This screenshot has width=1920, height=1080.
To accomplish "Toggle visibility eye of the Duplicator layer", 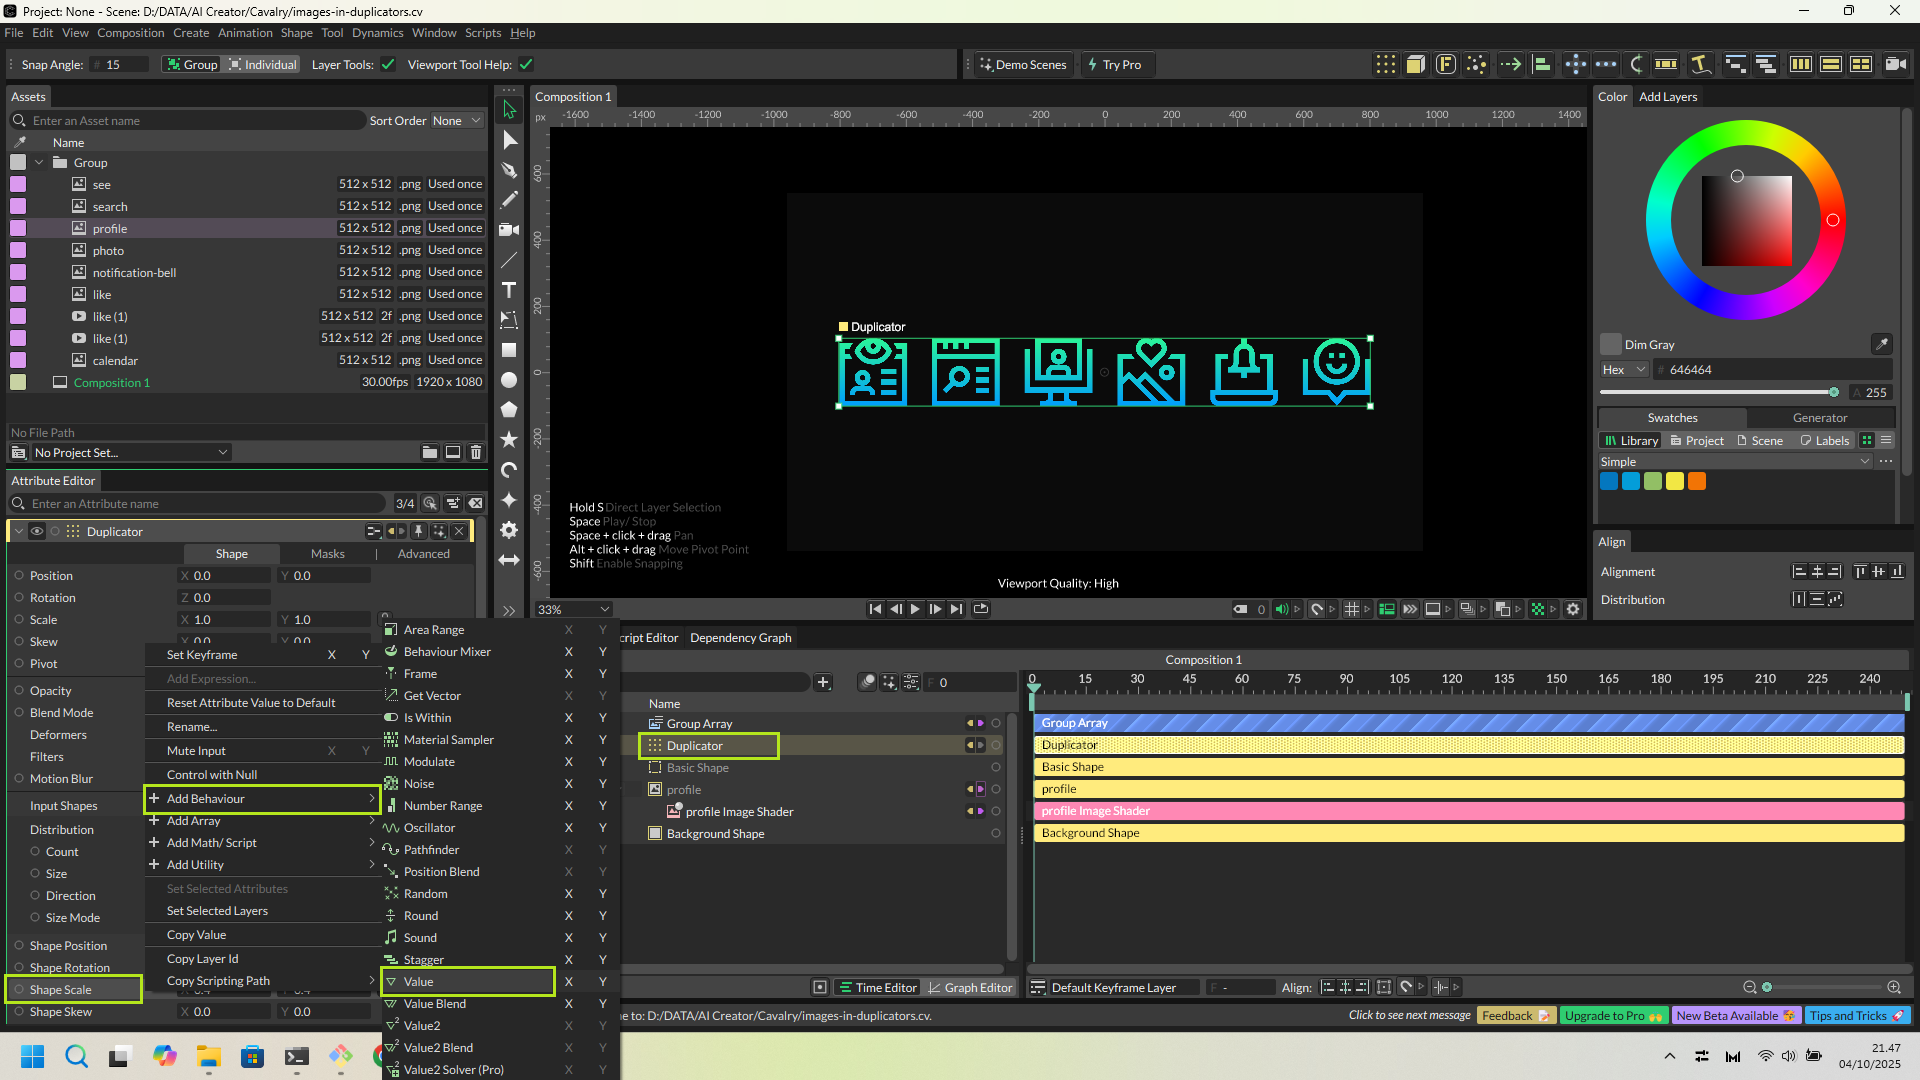I will [x=37, y=531].
